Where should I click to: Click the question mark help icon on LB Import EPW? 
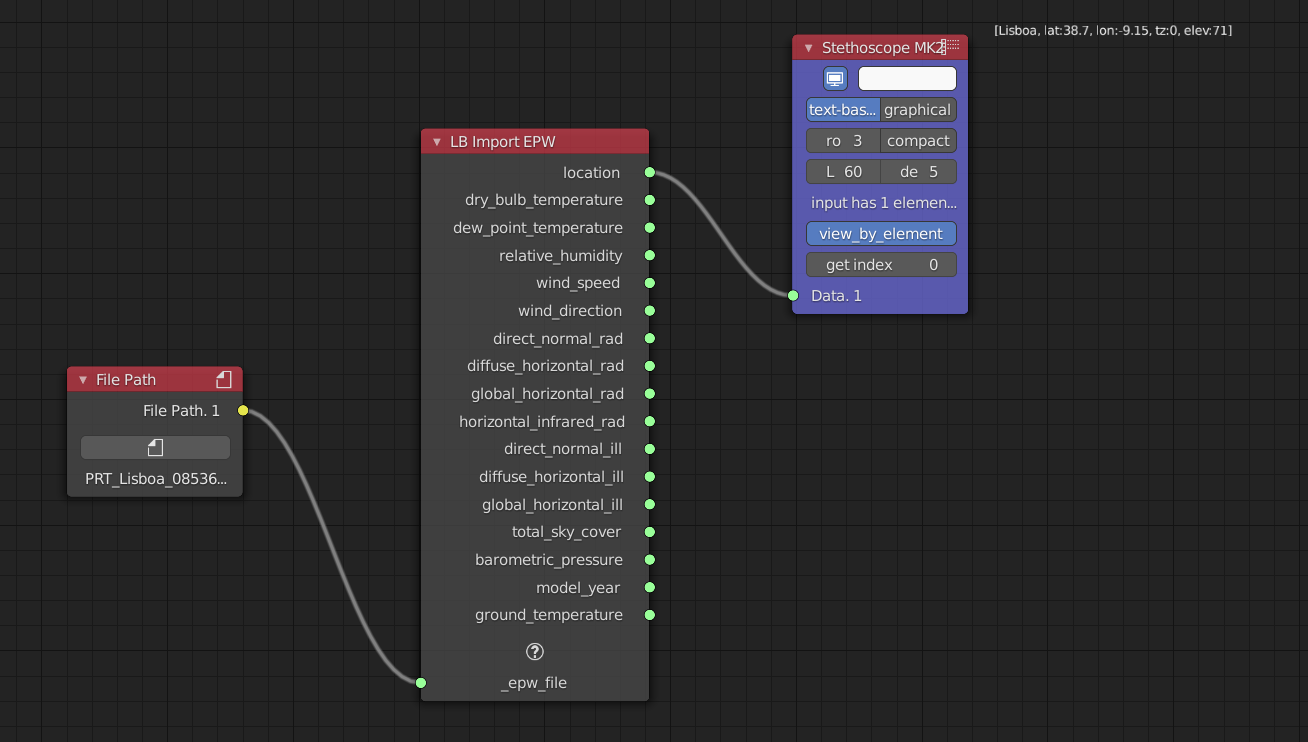click(534, 651)
